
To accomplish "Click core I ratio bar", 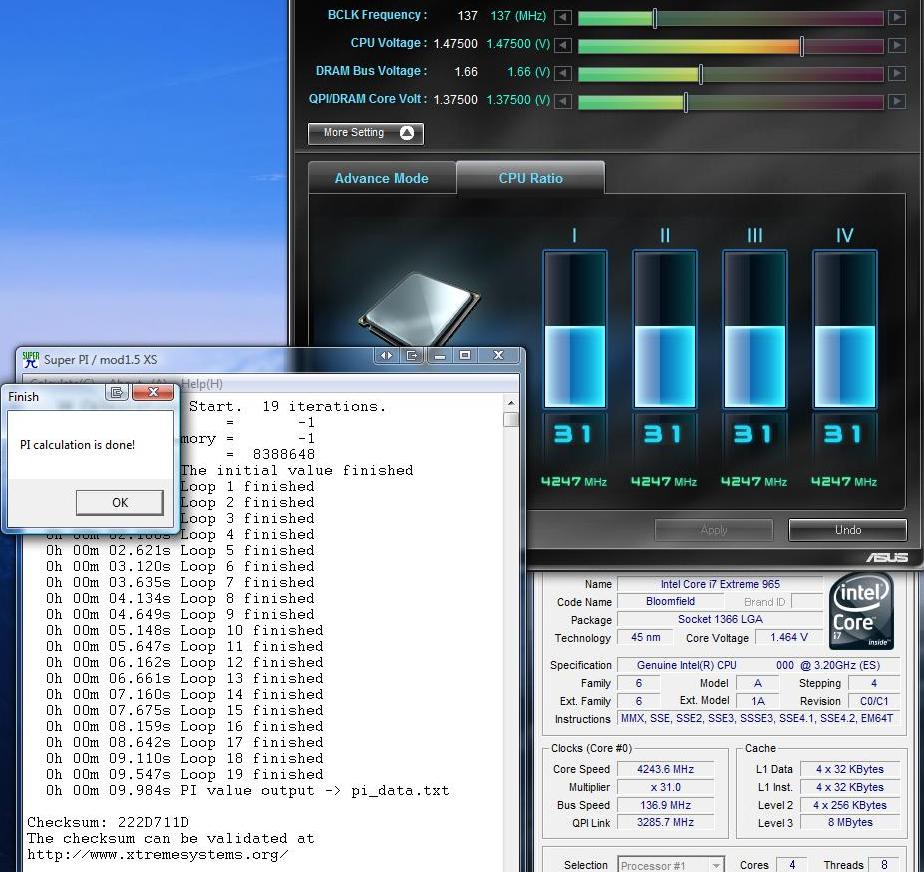I will click(x=575, y=329).
